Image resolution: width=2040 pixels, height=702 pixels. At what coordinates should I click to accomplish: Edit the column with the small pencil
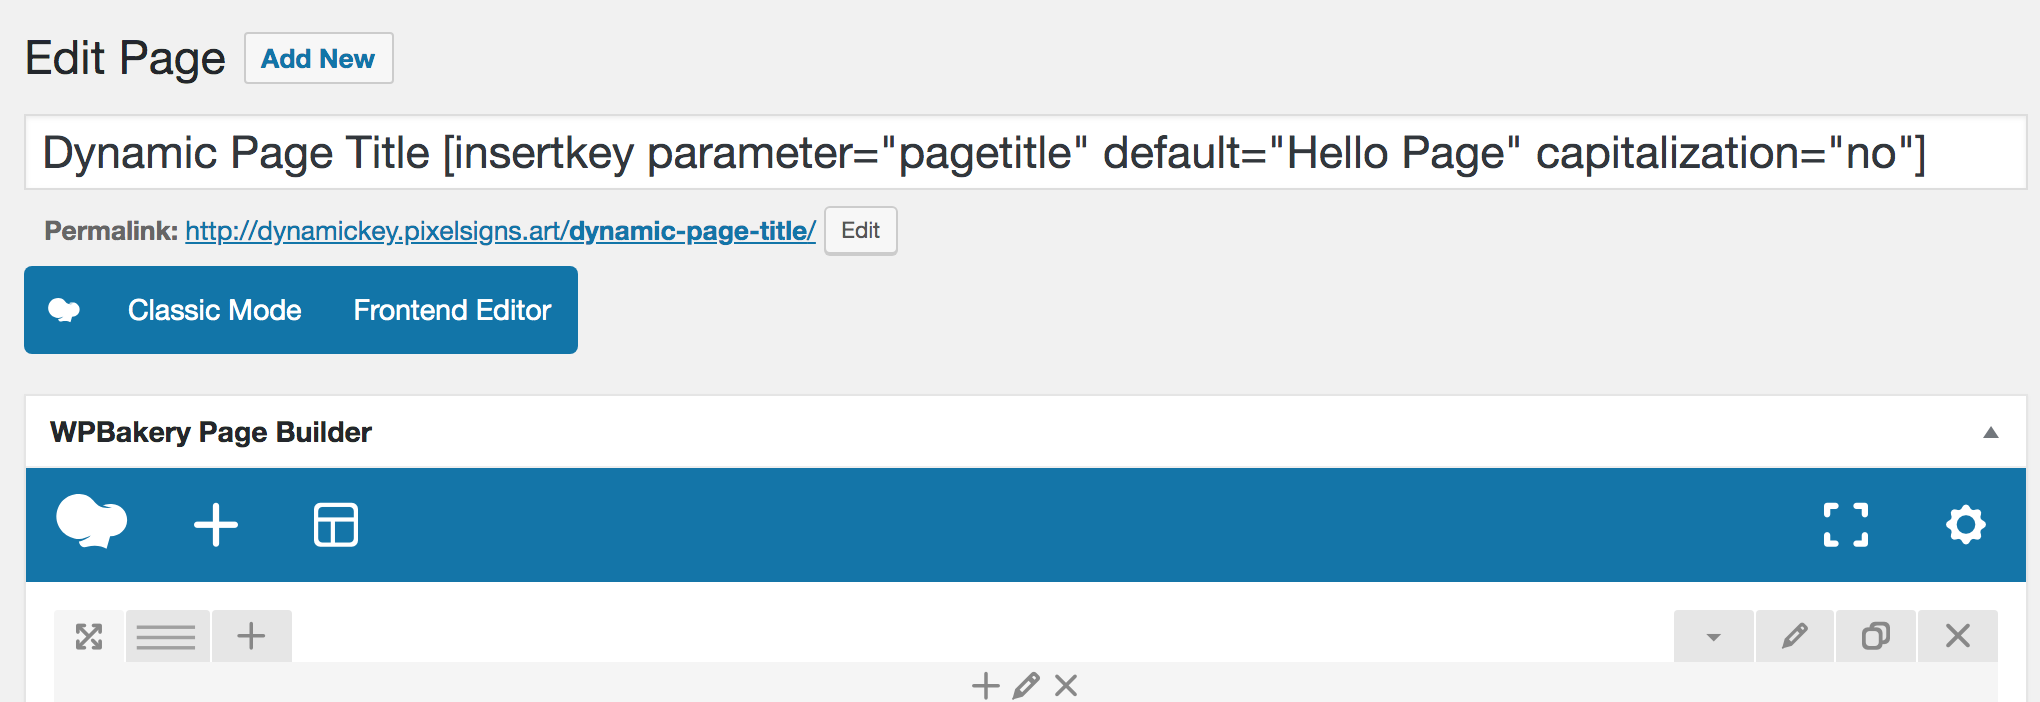1025,686
